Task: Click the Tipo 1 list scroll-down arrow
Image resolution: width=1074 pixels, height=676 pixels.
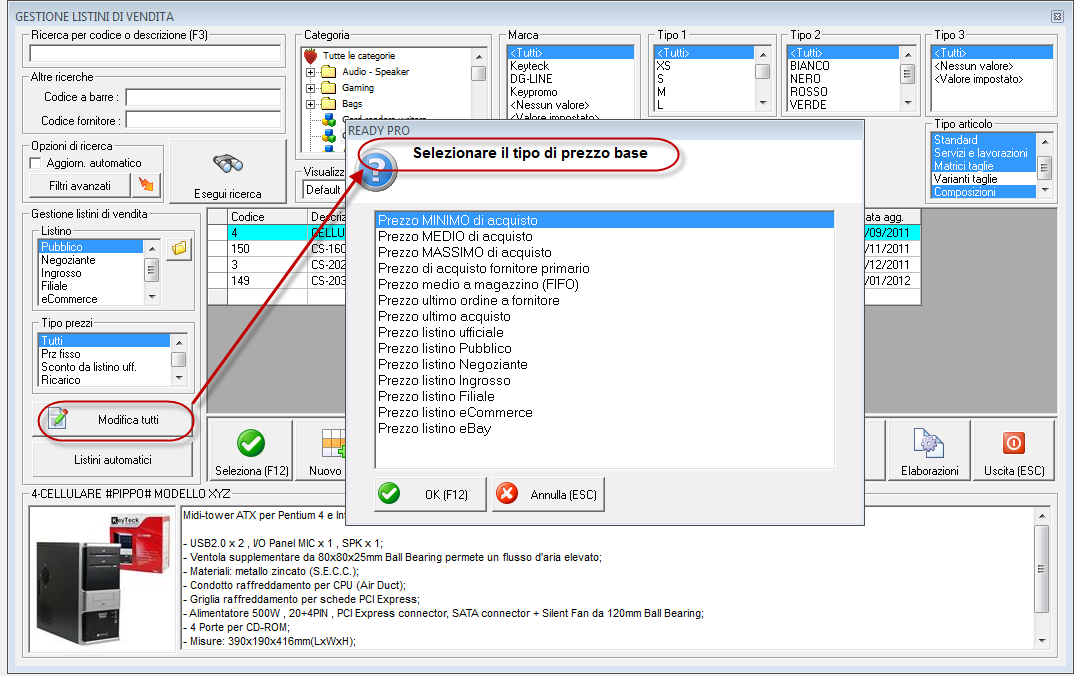Action: (763, 103)
